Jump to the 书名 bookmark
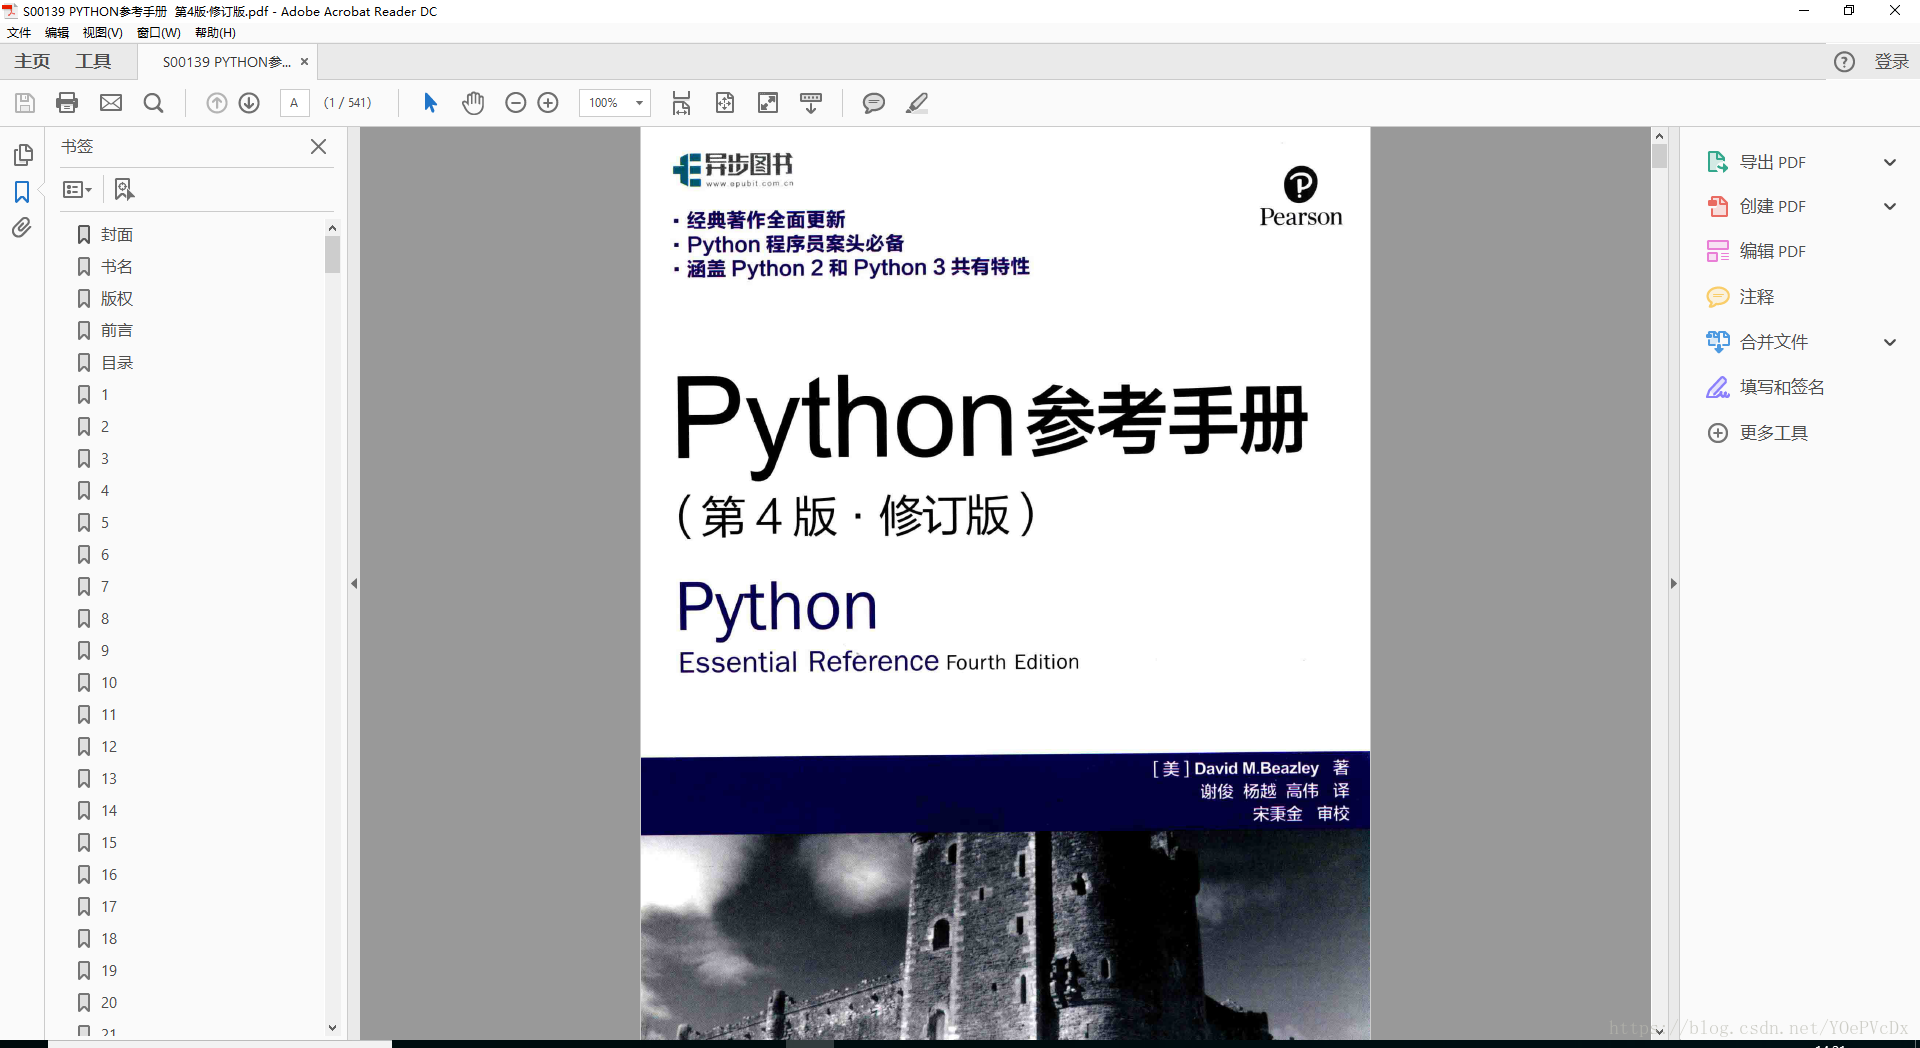Screen dimensions: 1920x1048 click(x=117, y=266)
